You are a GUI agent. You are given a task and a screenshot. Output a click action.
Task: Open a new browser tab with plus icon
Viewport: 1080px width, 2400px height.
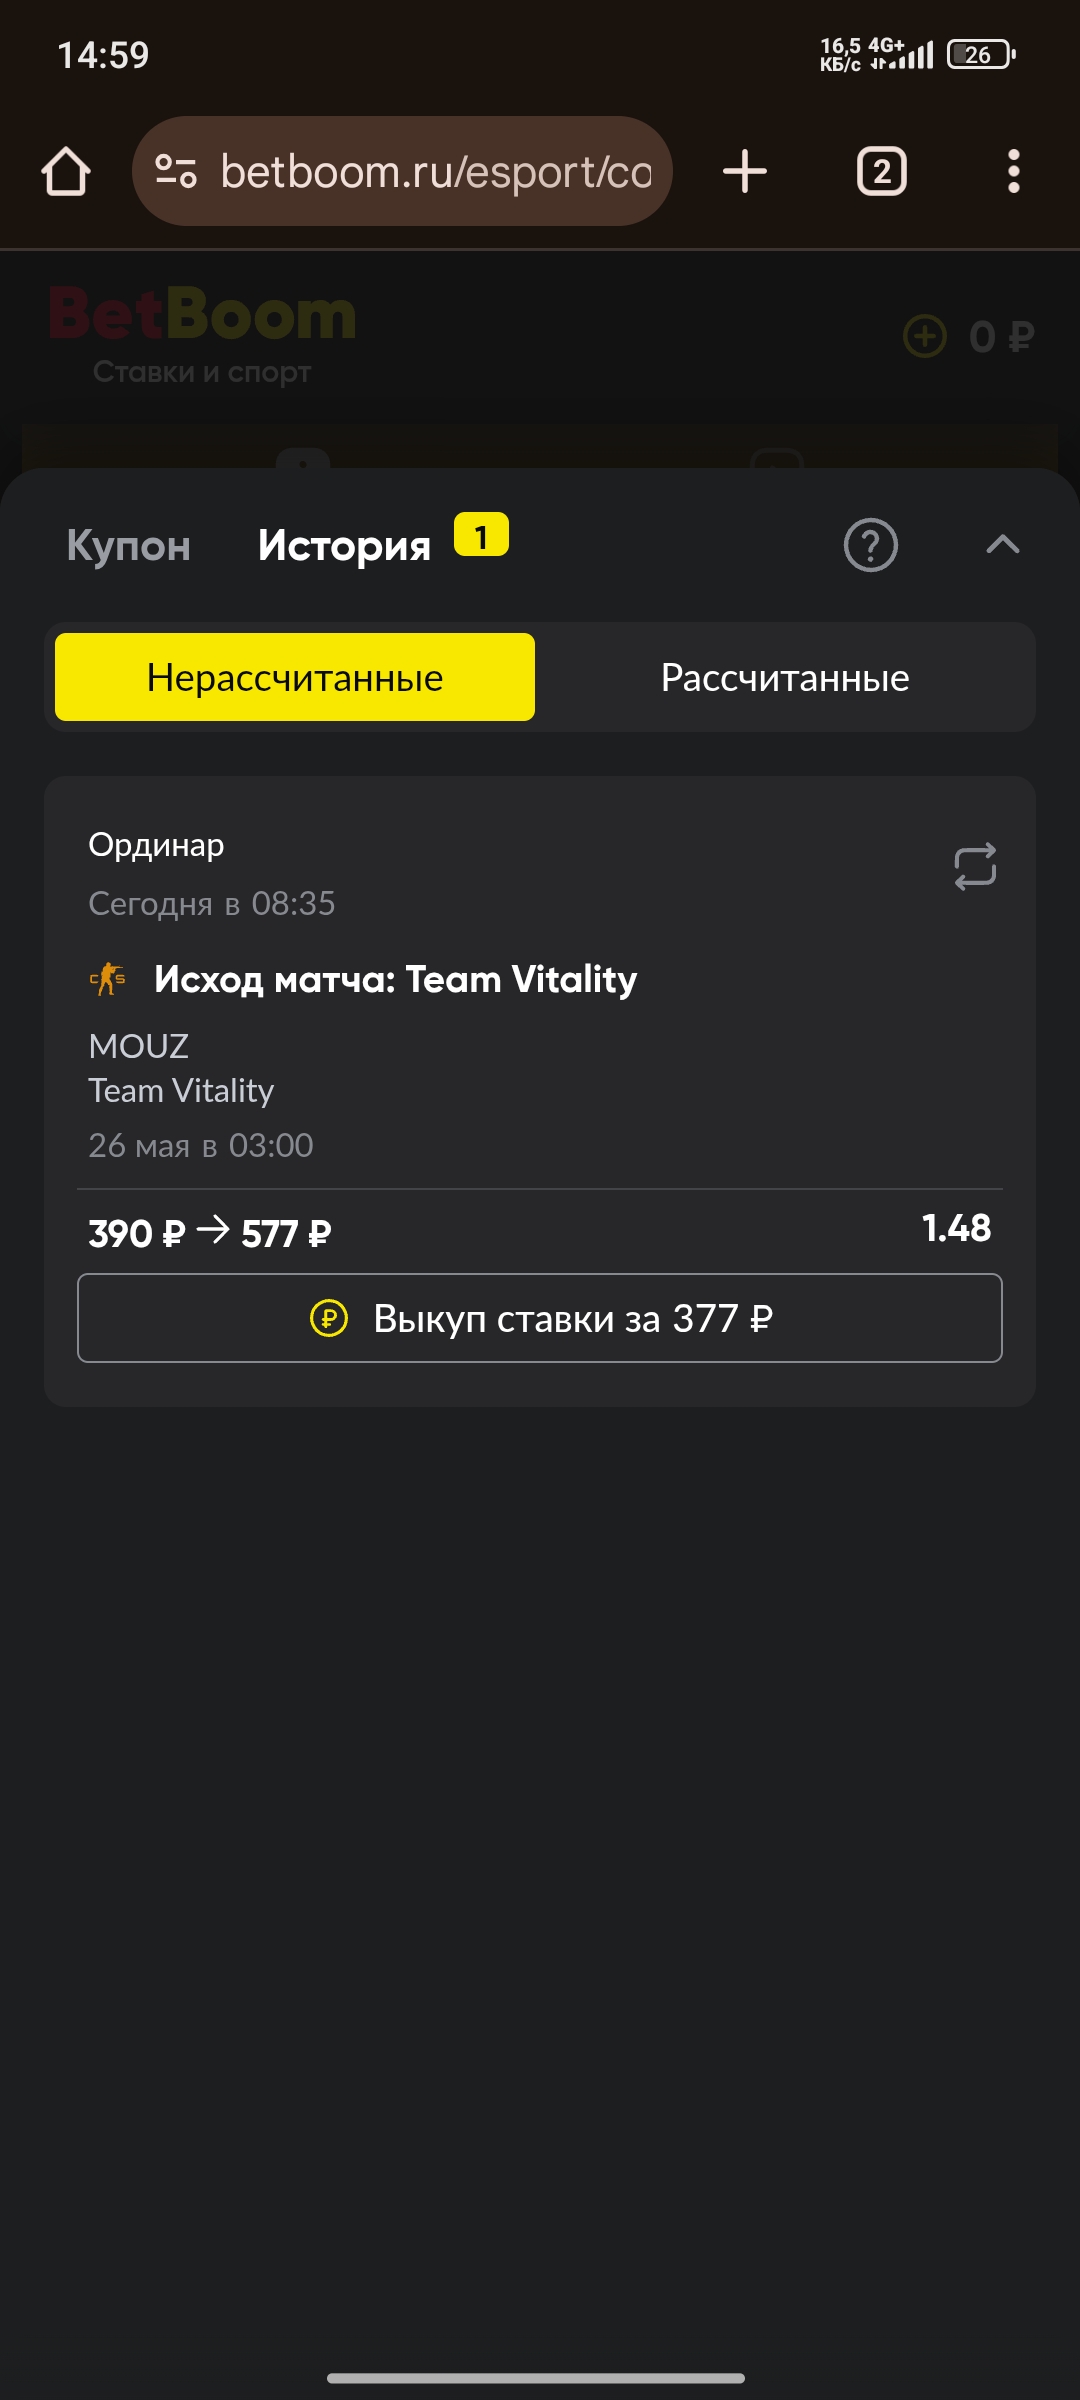[x=745, y=171]
